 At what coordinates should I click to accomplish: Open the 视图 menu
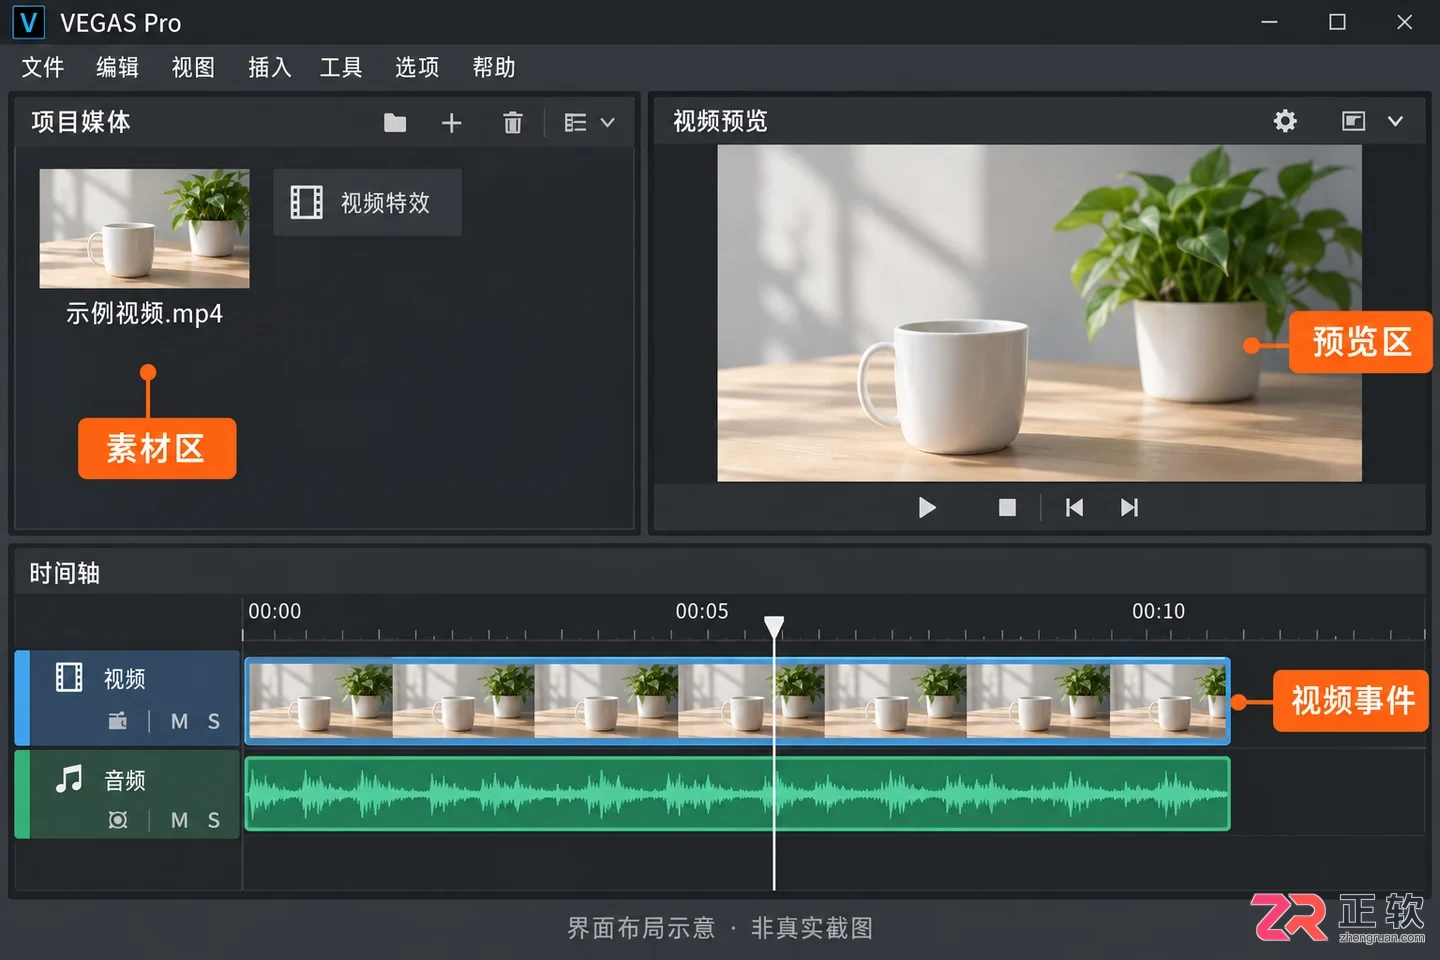(x=193, y=67)
